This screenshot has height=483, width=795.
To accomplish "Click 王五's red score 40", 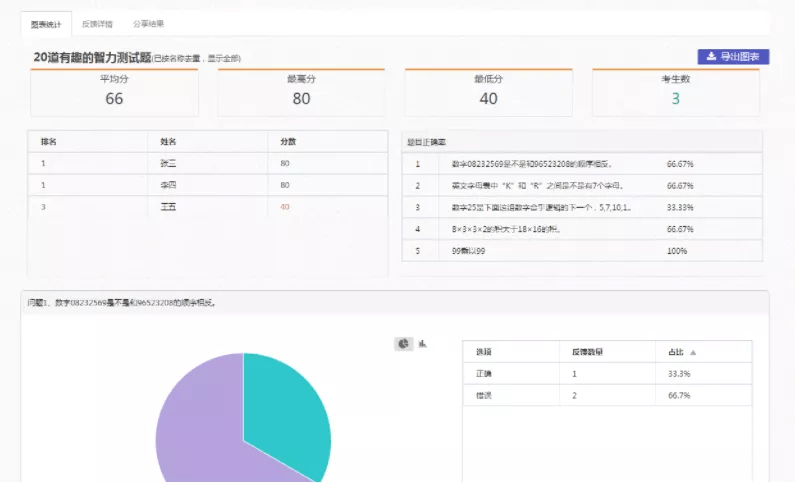I will 285,207.
